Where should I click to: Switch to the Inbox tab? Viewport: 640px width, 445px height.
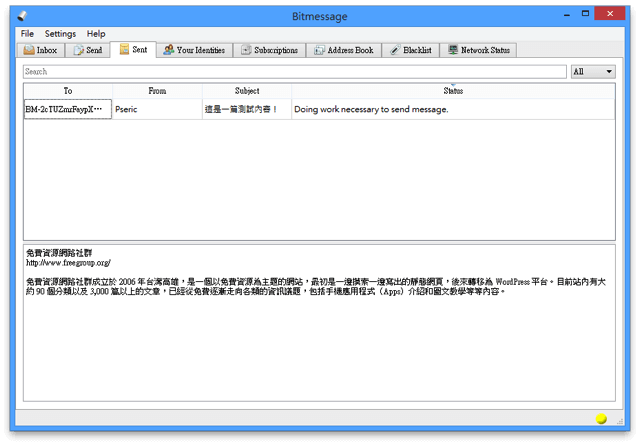coord(40,50)
